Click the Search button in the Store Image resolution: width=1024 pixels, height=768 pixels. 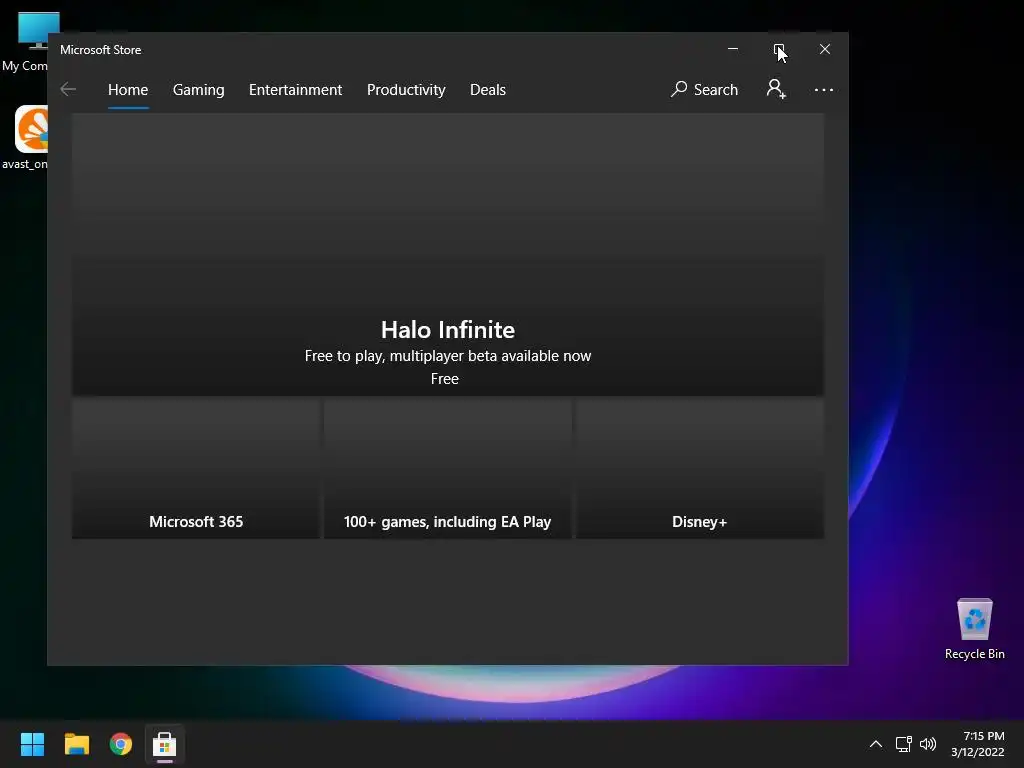tap(704, 89)
